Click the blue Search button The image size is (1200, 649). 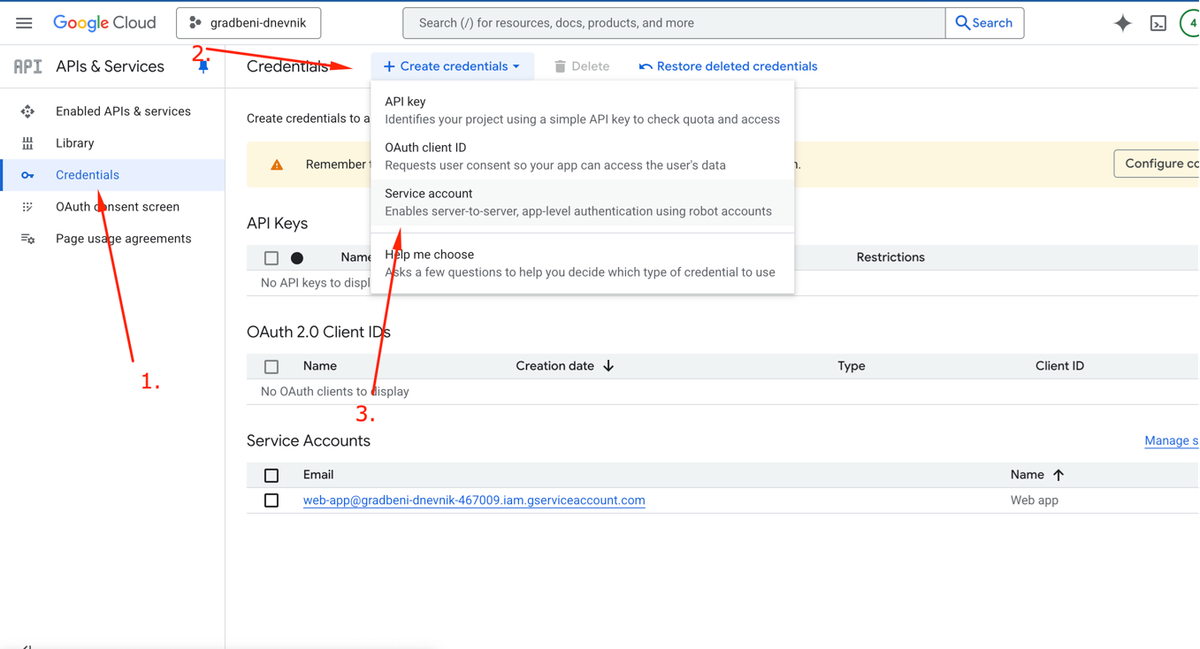click(984, 23)
